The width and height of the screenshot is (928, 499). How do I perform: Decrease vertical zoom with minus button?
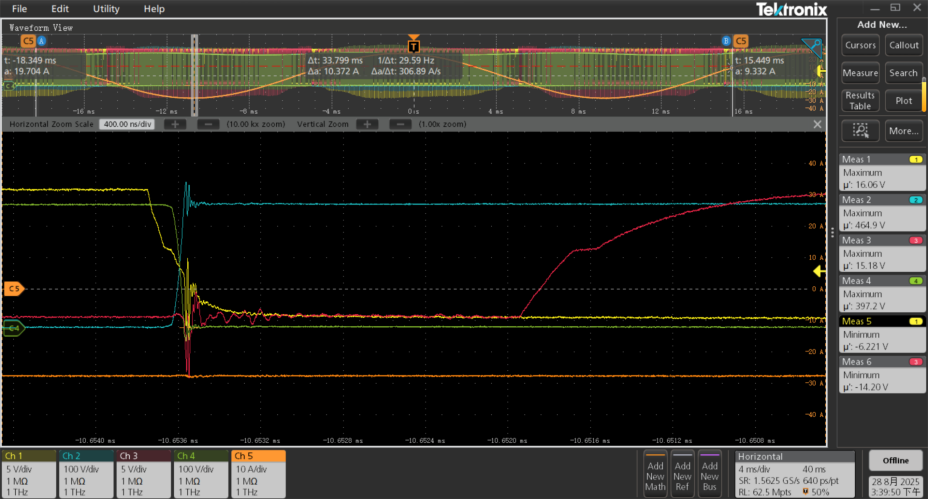tap(399, 124)
